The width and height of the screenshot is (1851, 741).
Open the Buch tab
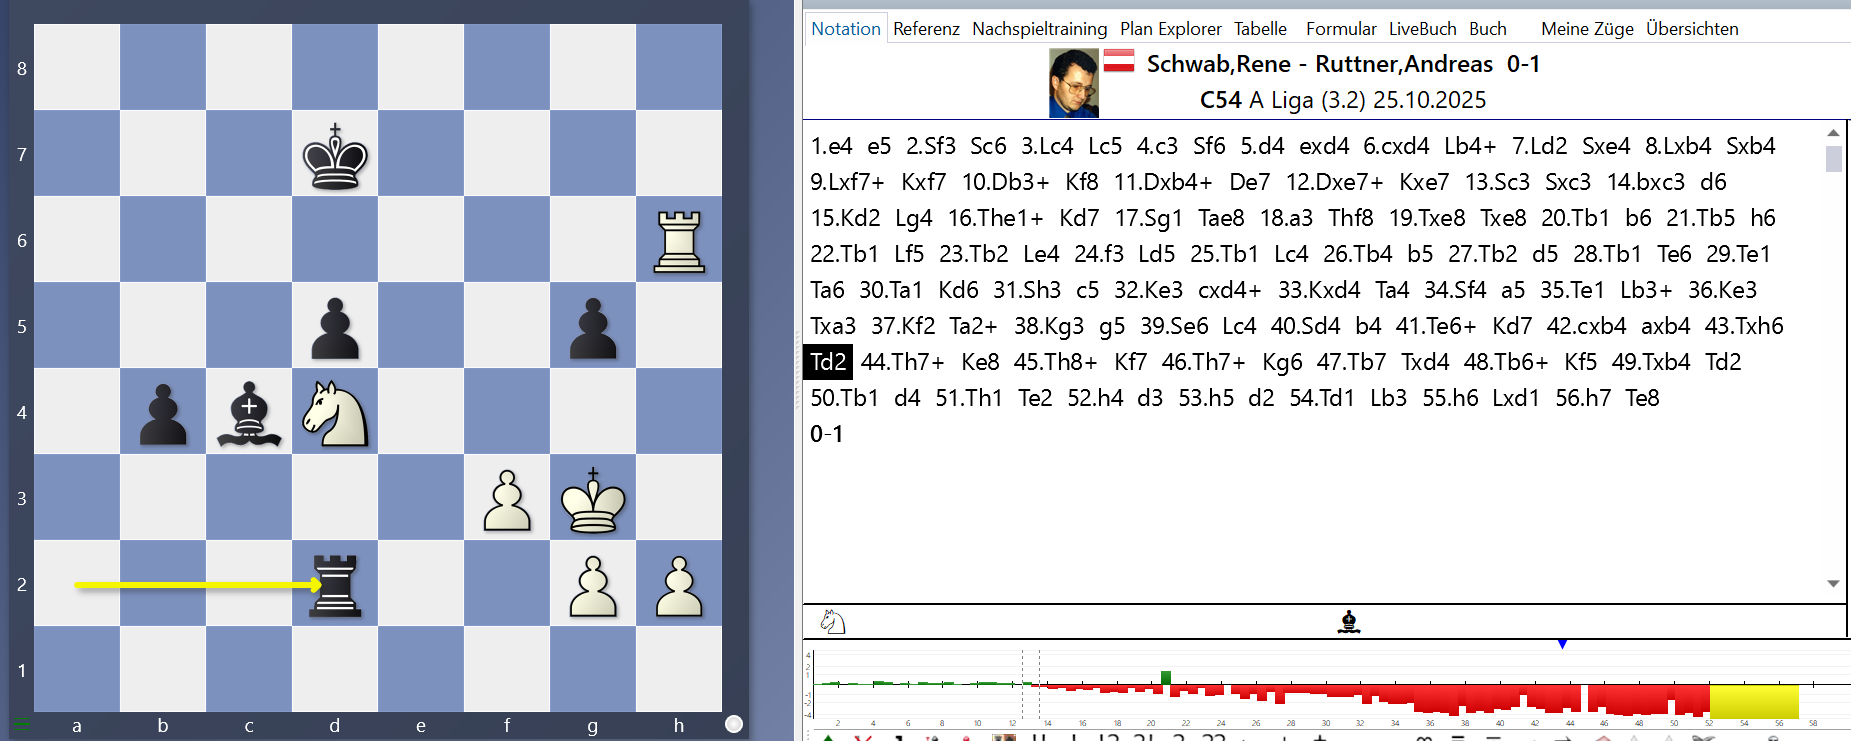[x=1488, y=29]
